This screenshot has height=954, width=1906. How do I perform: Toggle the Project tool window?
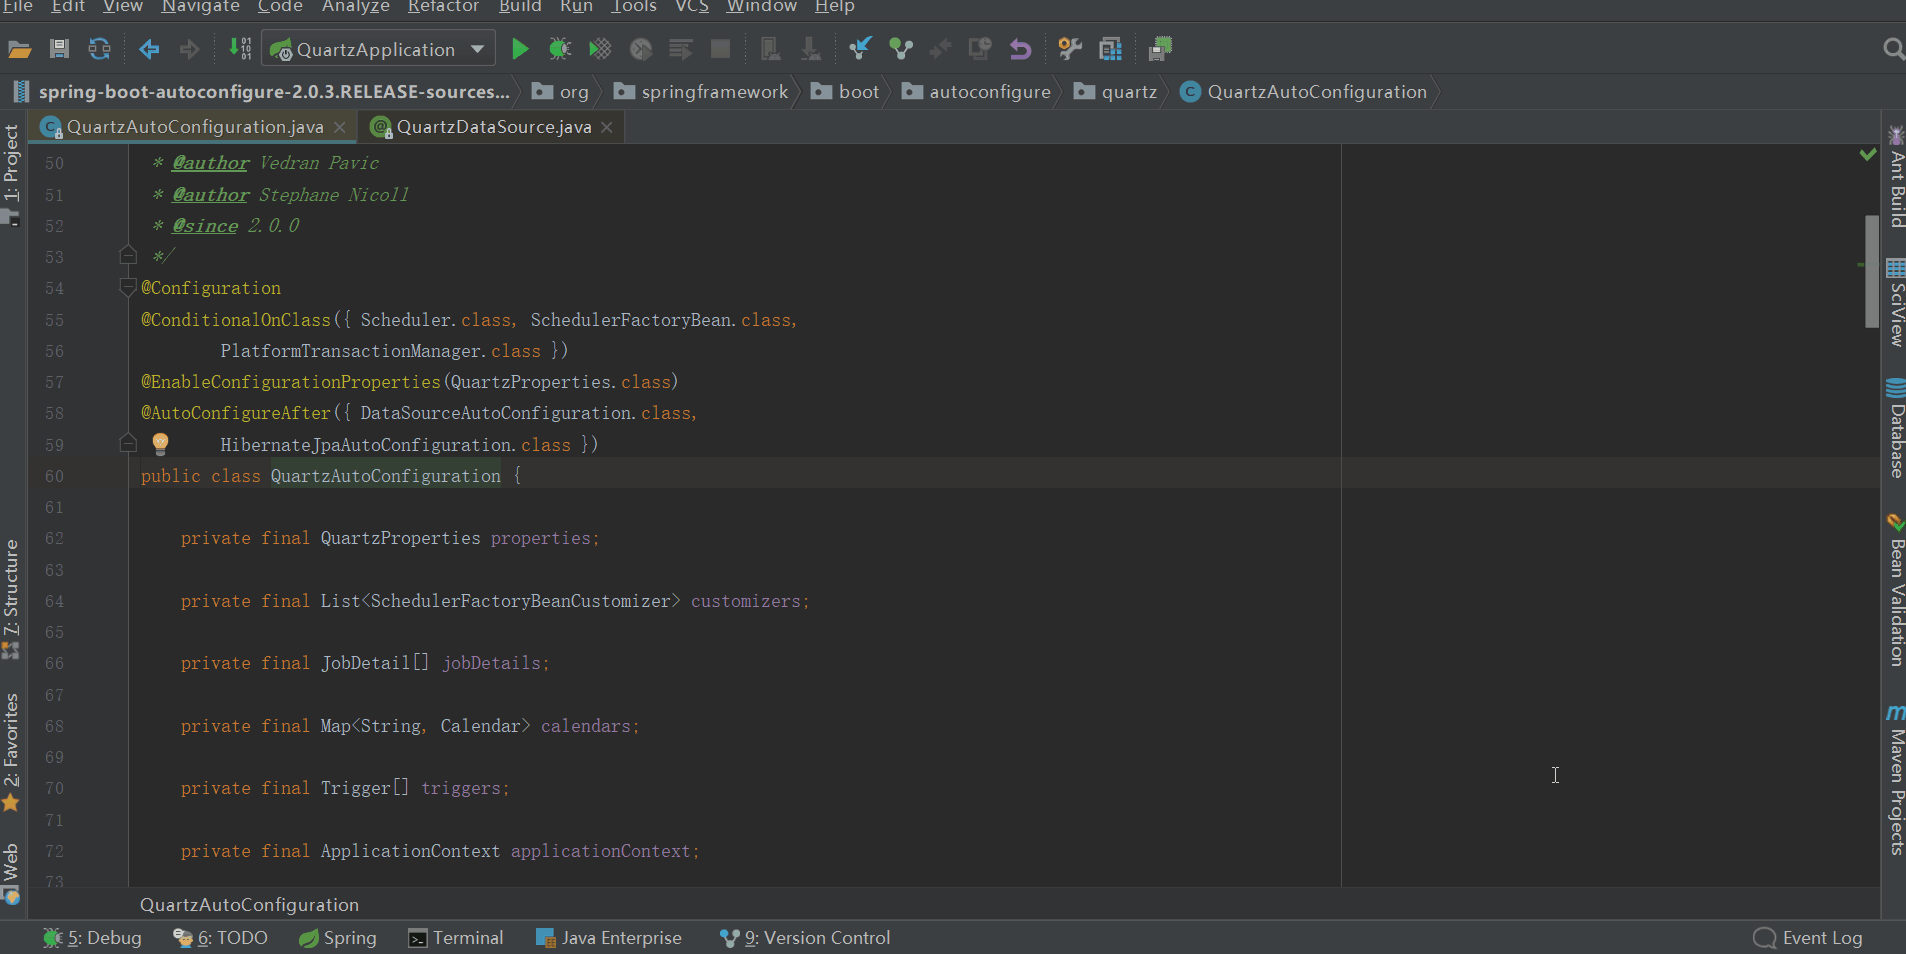pos(12,174)
